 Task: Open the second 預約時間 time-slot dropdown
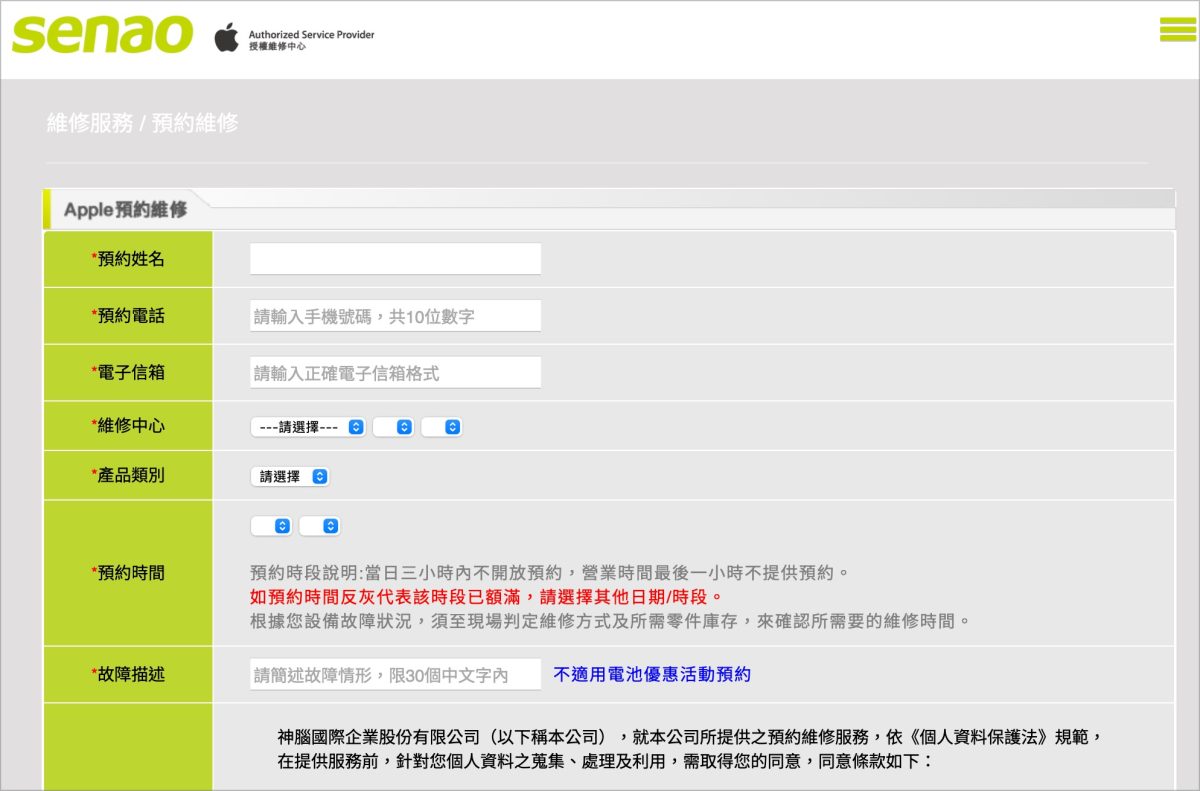coord(320,526)
